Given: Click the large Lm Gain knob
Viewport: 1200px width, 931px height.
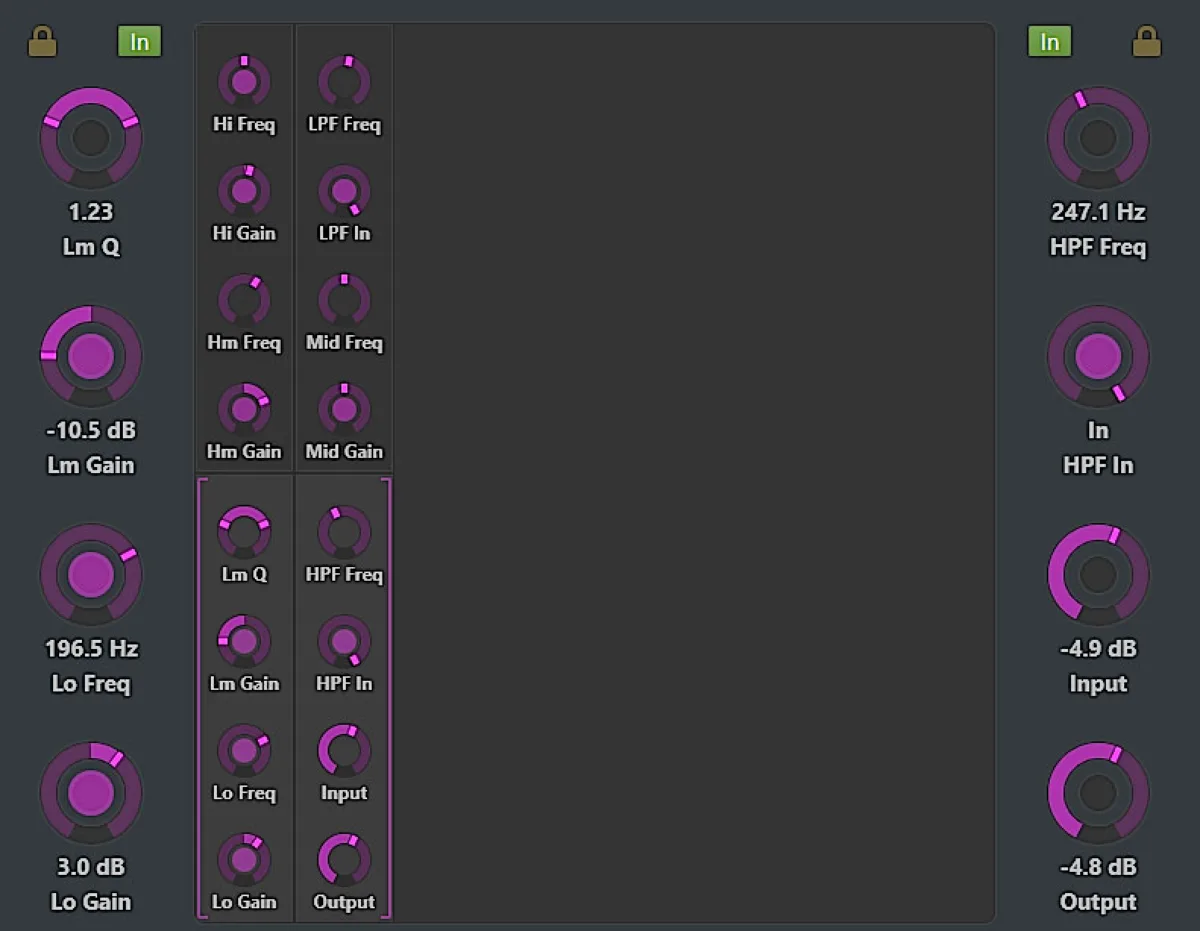Looking at the screenshot, I should click(91, 356).
